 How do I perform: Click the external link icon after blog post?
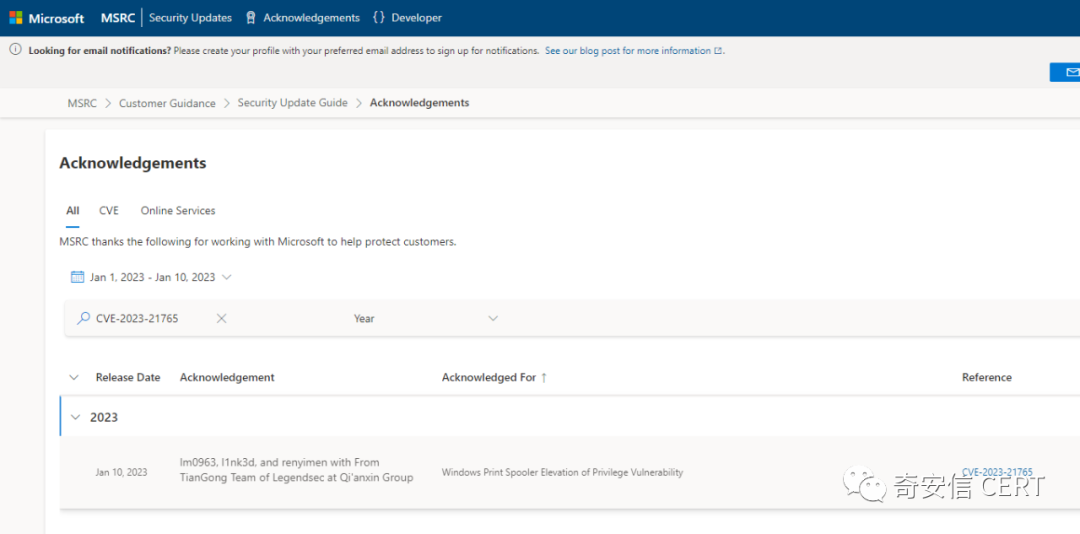[718, 51]
